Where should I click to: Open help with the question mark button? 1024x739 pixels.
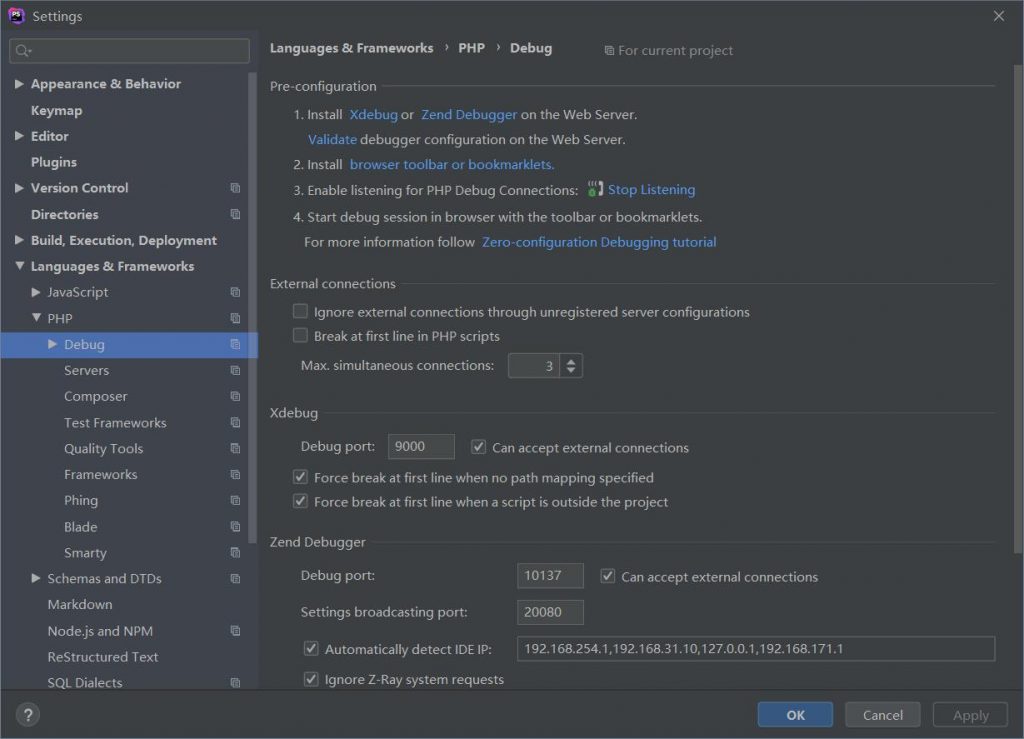[28, 715]
